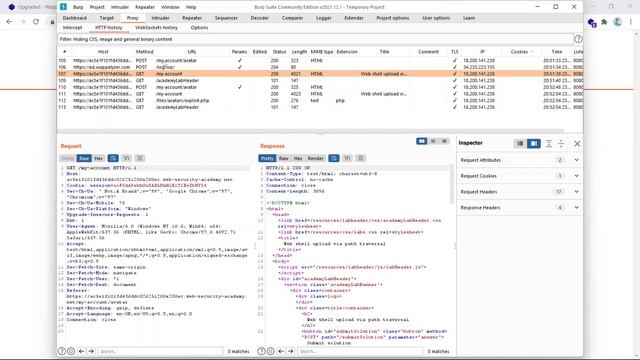Switch Response view to Hex
Image resolution: width=640 pixels, height=360 pixels.
tap(298, 158)
